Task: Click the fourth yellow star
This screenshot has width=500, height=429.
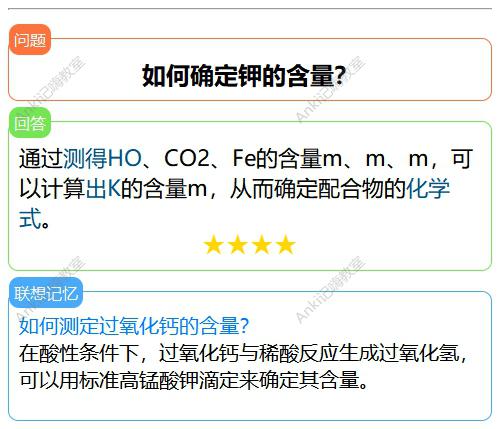Action: click(286, 244)
